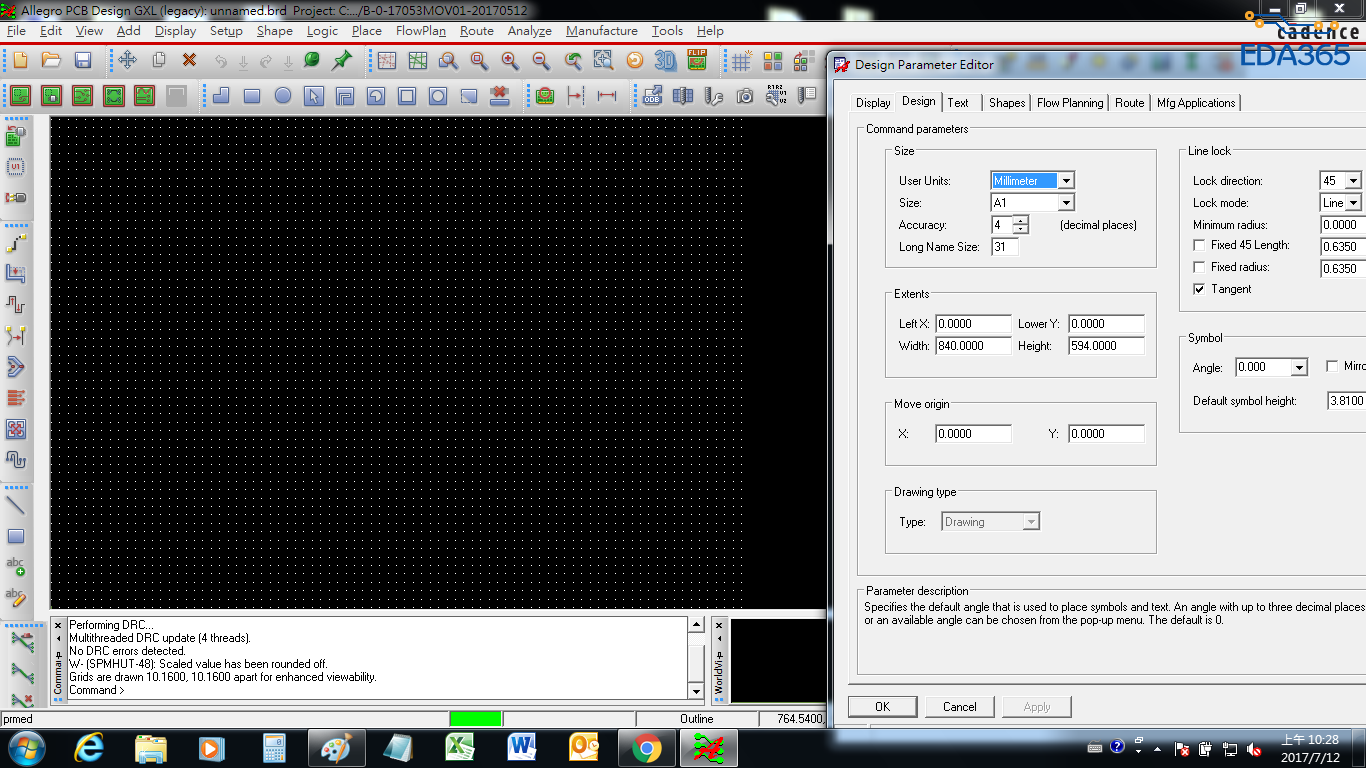
Task: Save the board with the floppy icon
Action: (x=83, y=61)
